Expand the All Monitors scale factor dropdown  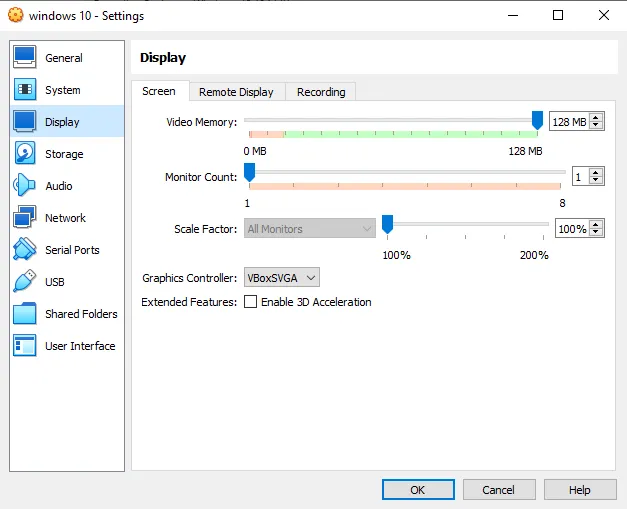pyautogui.click(x=310, y=228)
